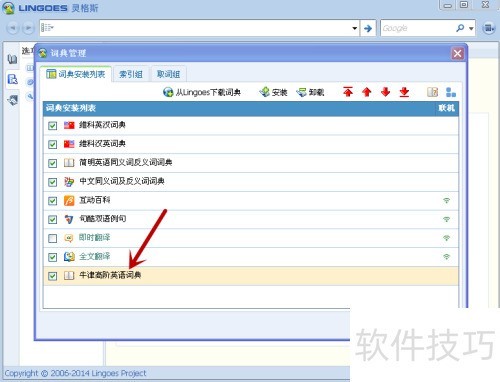Click dictionary book icon in left sidebar
Viewport: 500px width, 382px height.
[13, 59]
